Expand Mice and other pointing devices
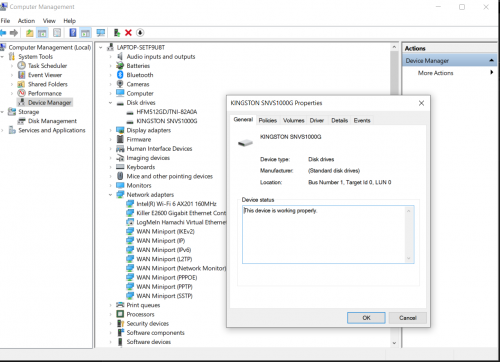 point(110,176)
